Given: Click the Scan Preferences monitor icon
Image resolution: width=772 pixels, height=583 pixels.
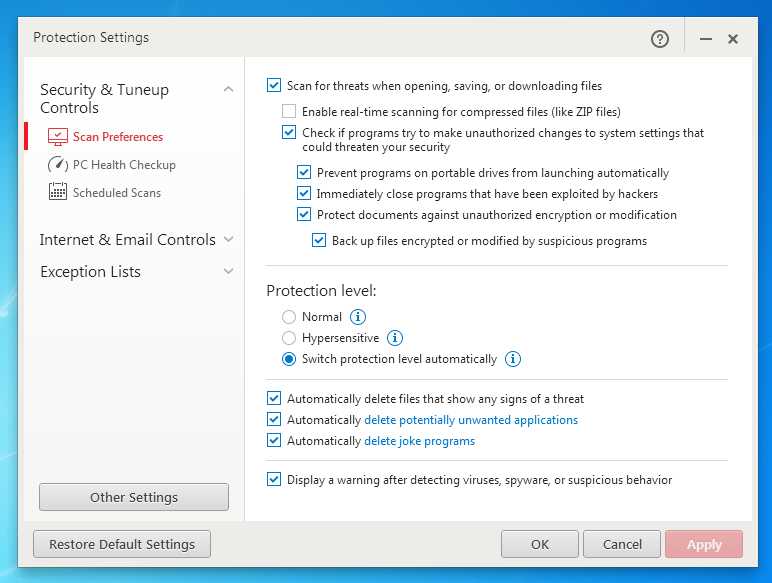Looking at the screenshot, I should (58, 136).
